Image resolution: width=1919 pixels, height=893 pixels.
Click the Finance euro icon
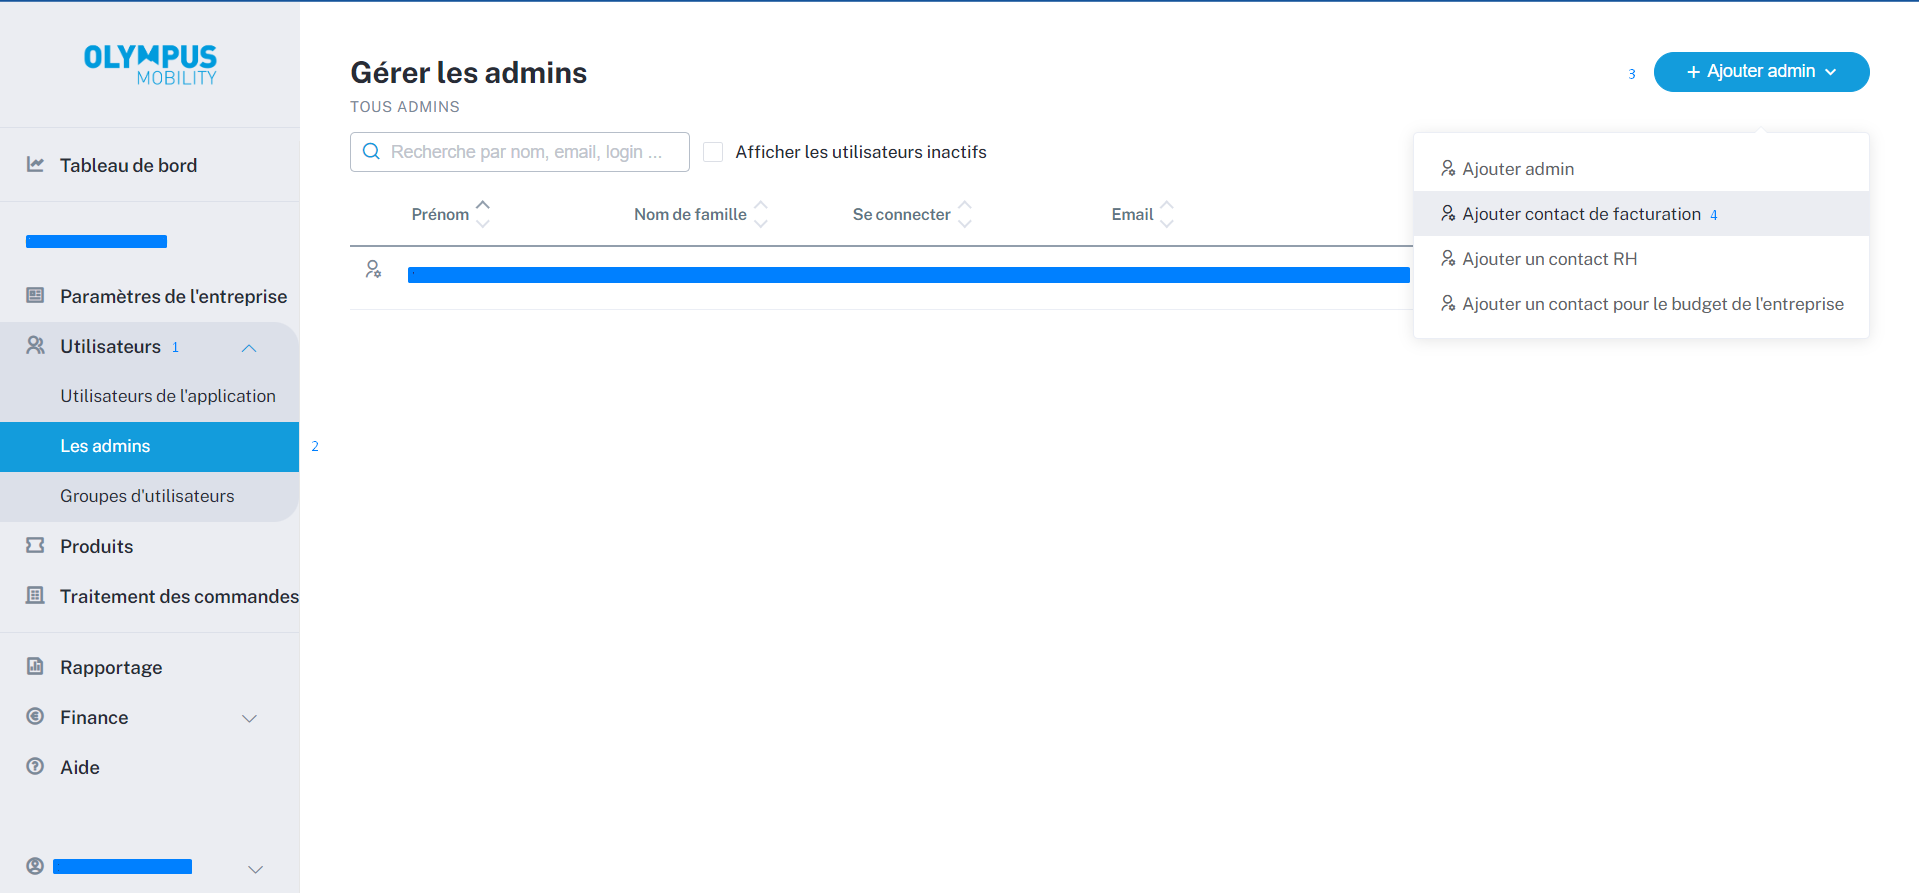(35, 716)
